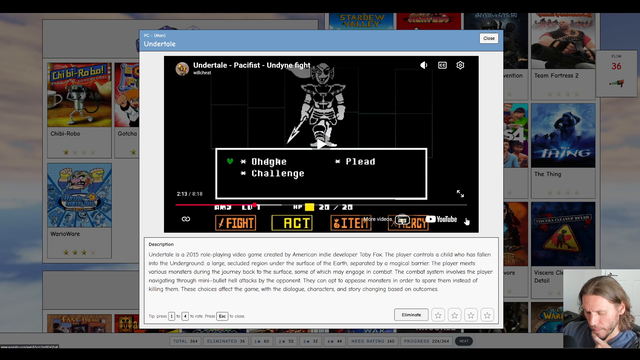The height and width of the screenshot is (360, 640).
Task: Open the video on YouTube via logo
Action: pos(441,219)
